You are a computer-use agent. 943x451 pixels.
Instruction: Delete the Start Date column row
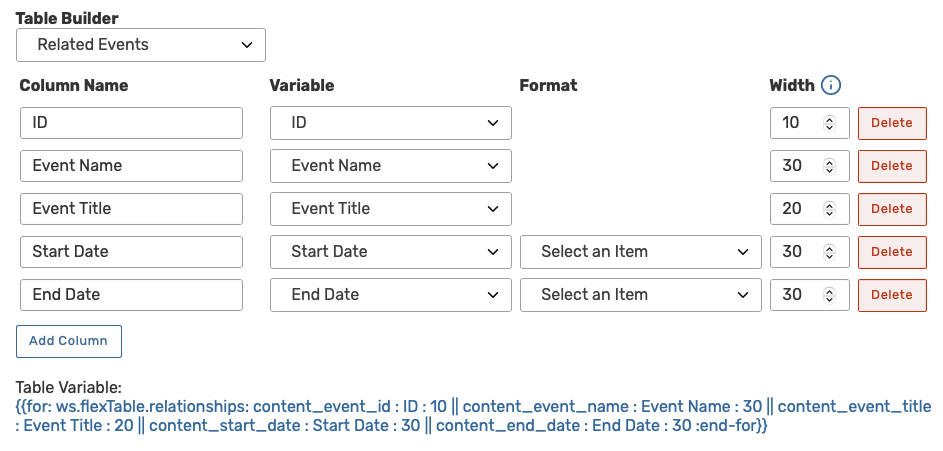[x=892, y=252]
